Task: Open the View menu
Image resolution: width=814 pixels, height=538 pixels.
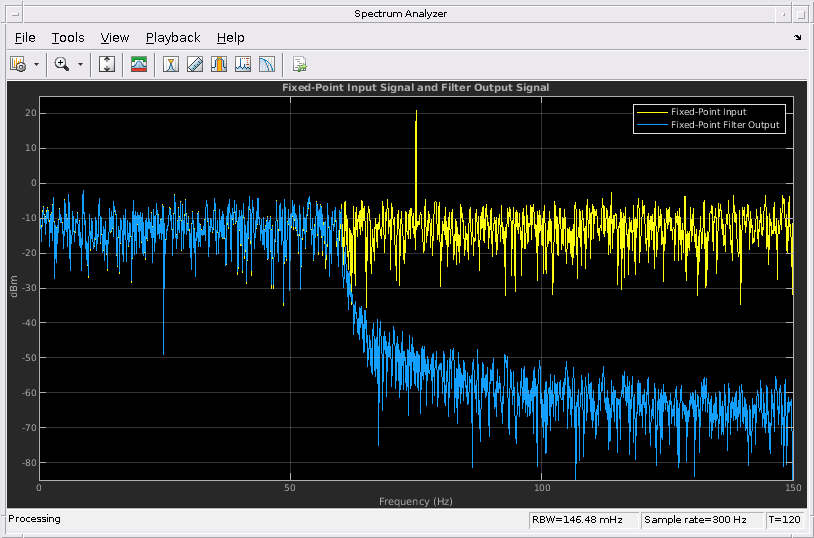Action: (115, 38)
